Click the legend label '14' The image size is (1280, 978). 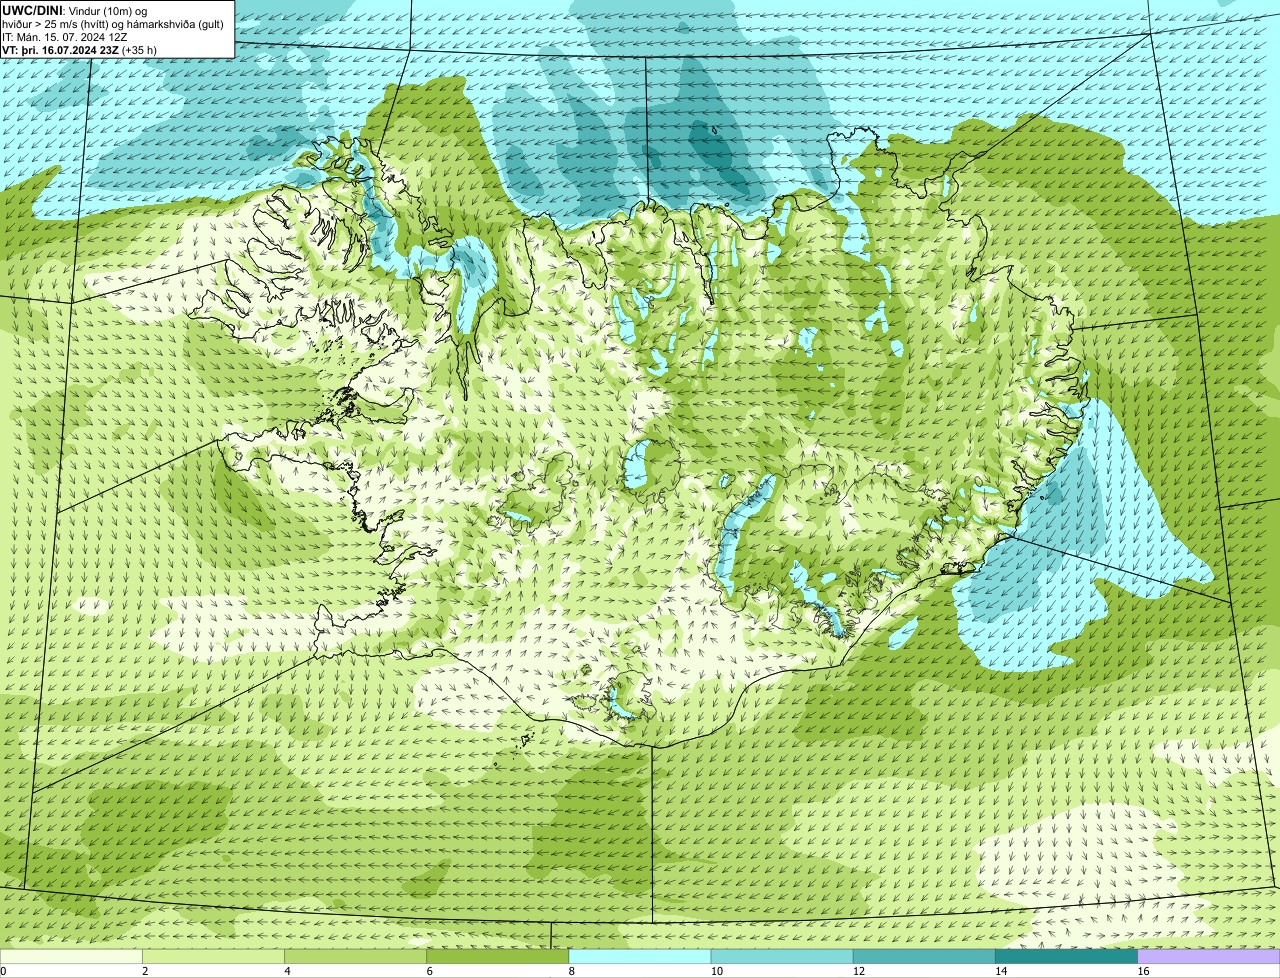pos(1001,971)
